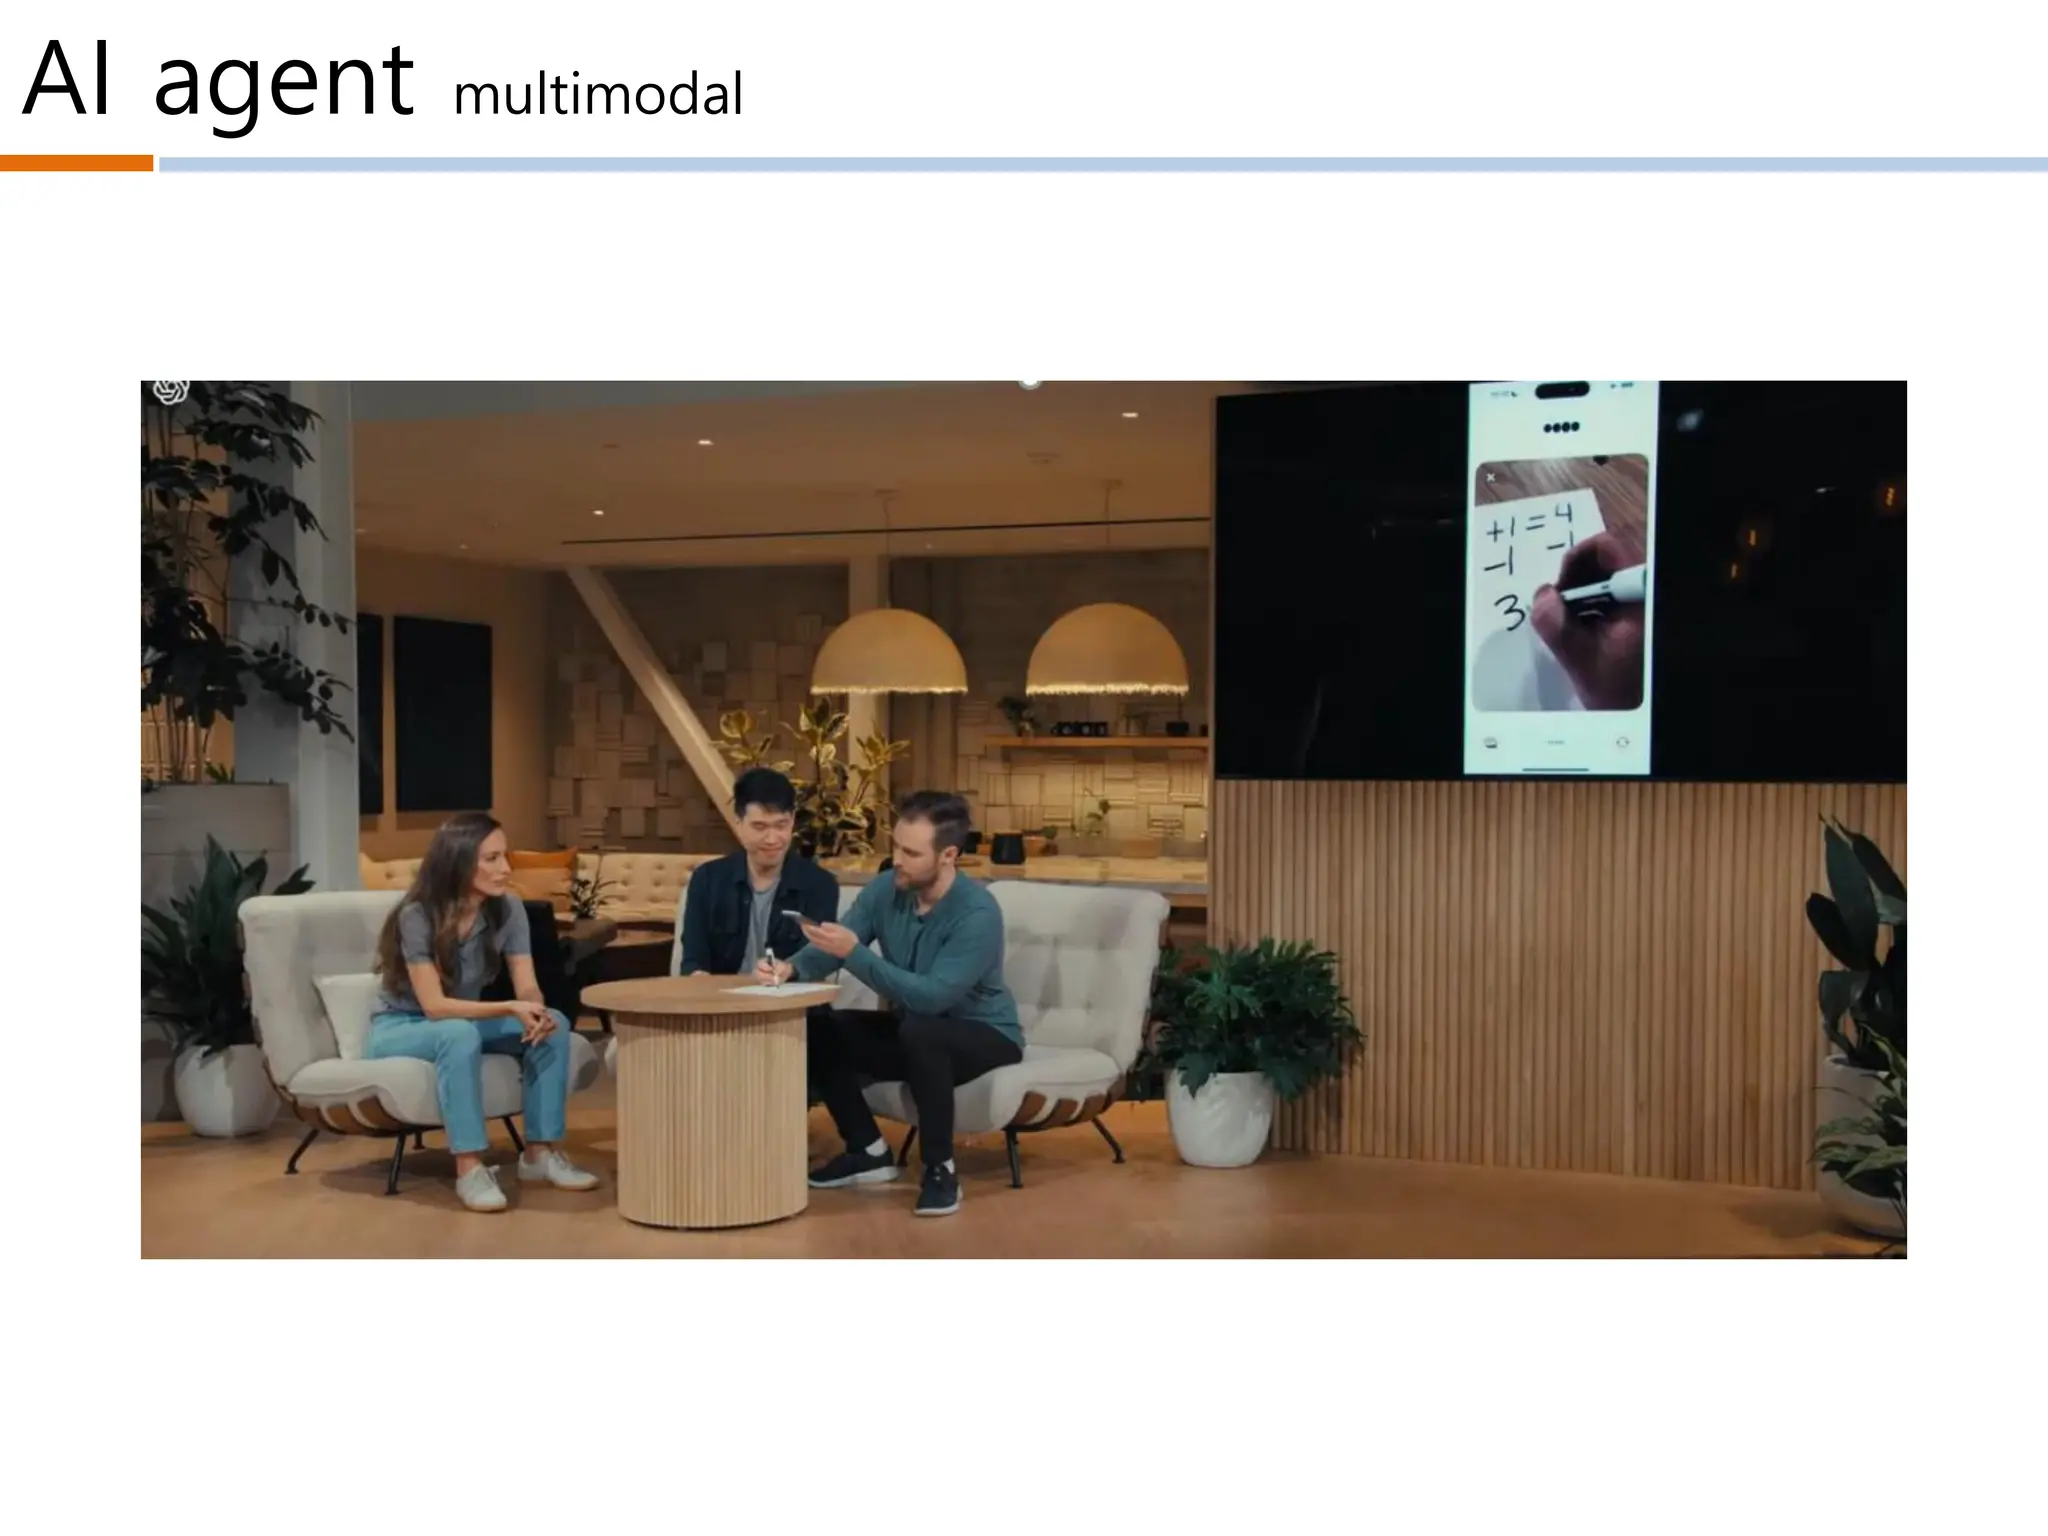The image size is (2048, 1536).
Task: Tap bottom-left icon on the phone screen
Action: coord(1490,742)
